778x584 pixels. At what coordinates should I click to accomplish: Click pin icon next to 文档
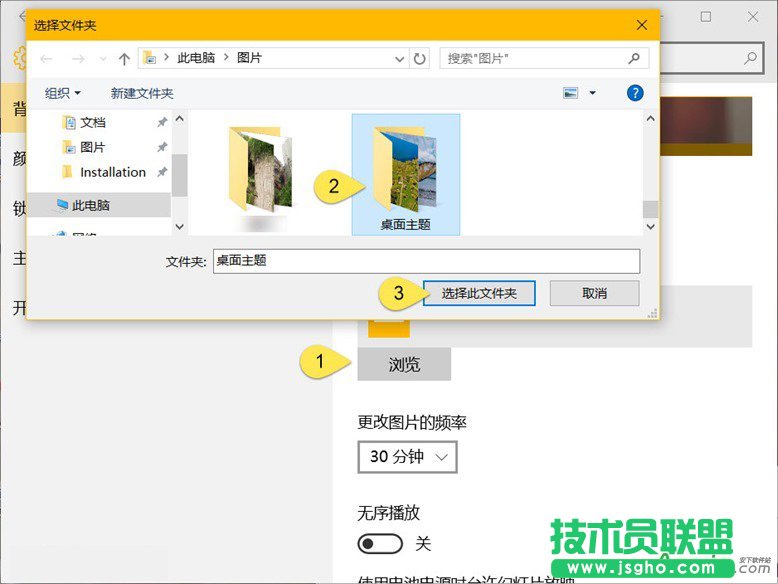162,122
